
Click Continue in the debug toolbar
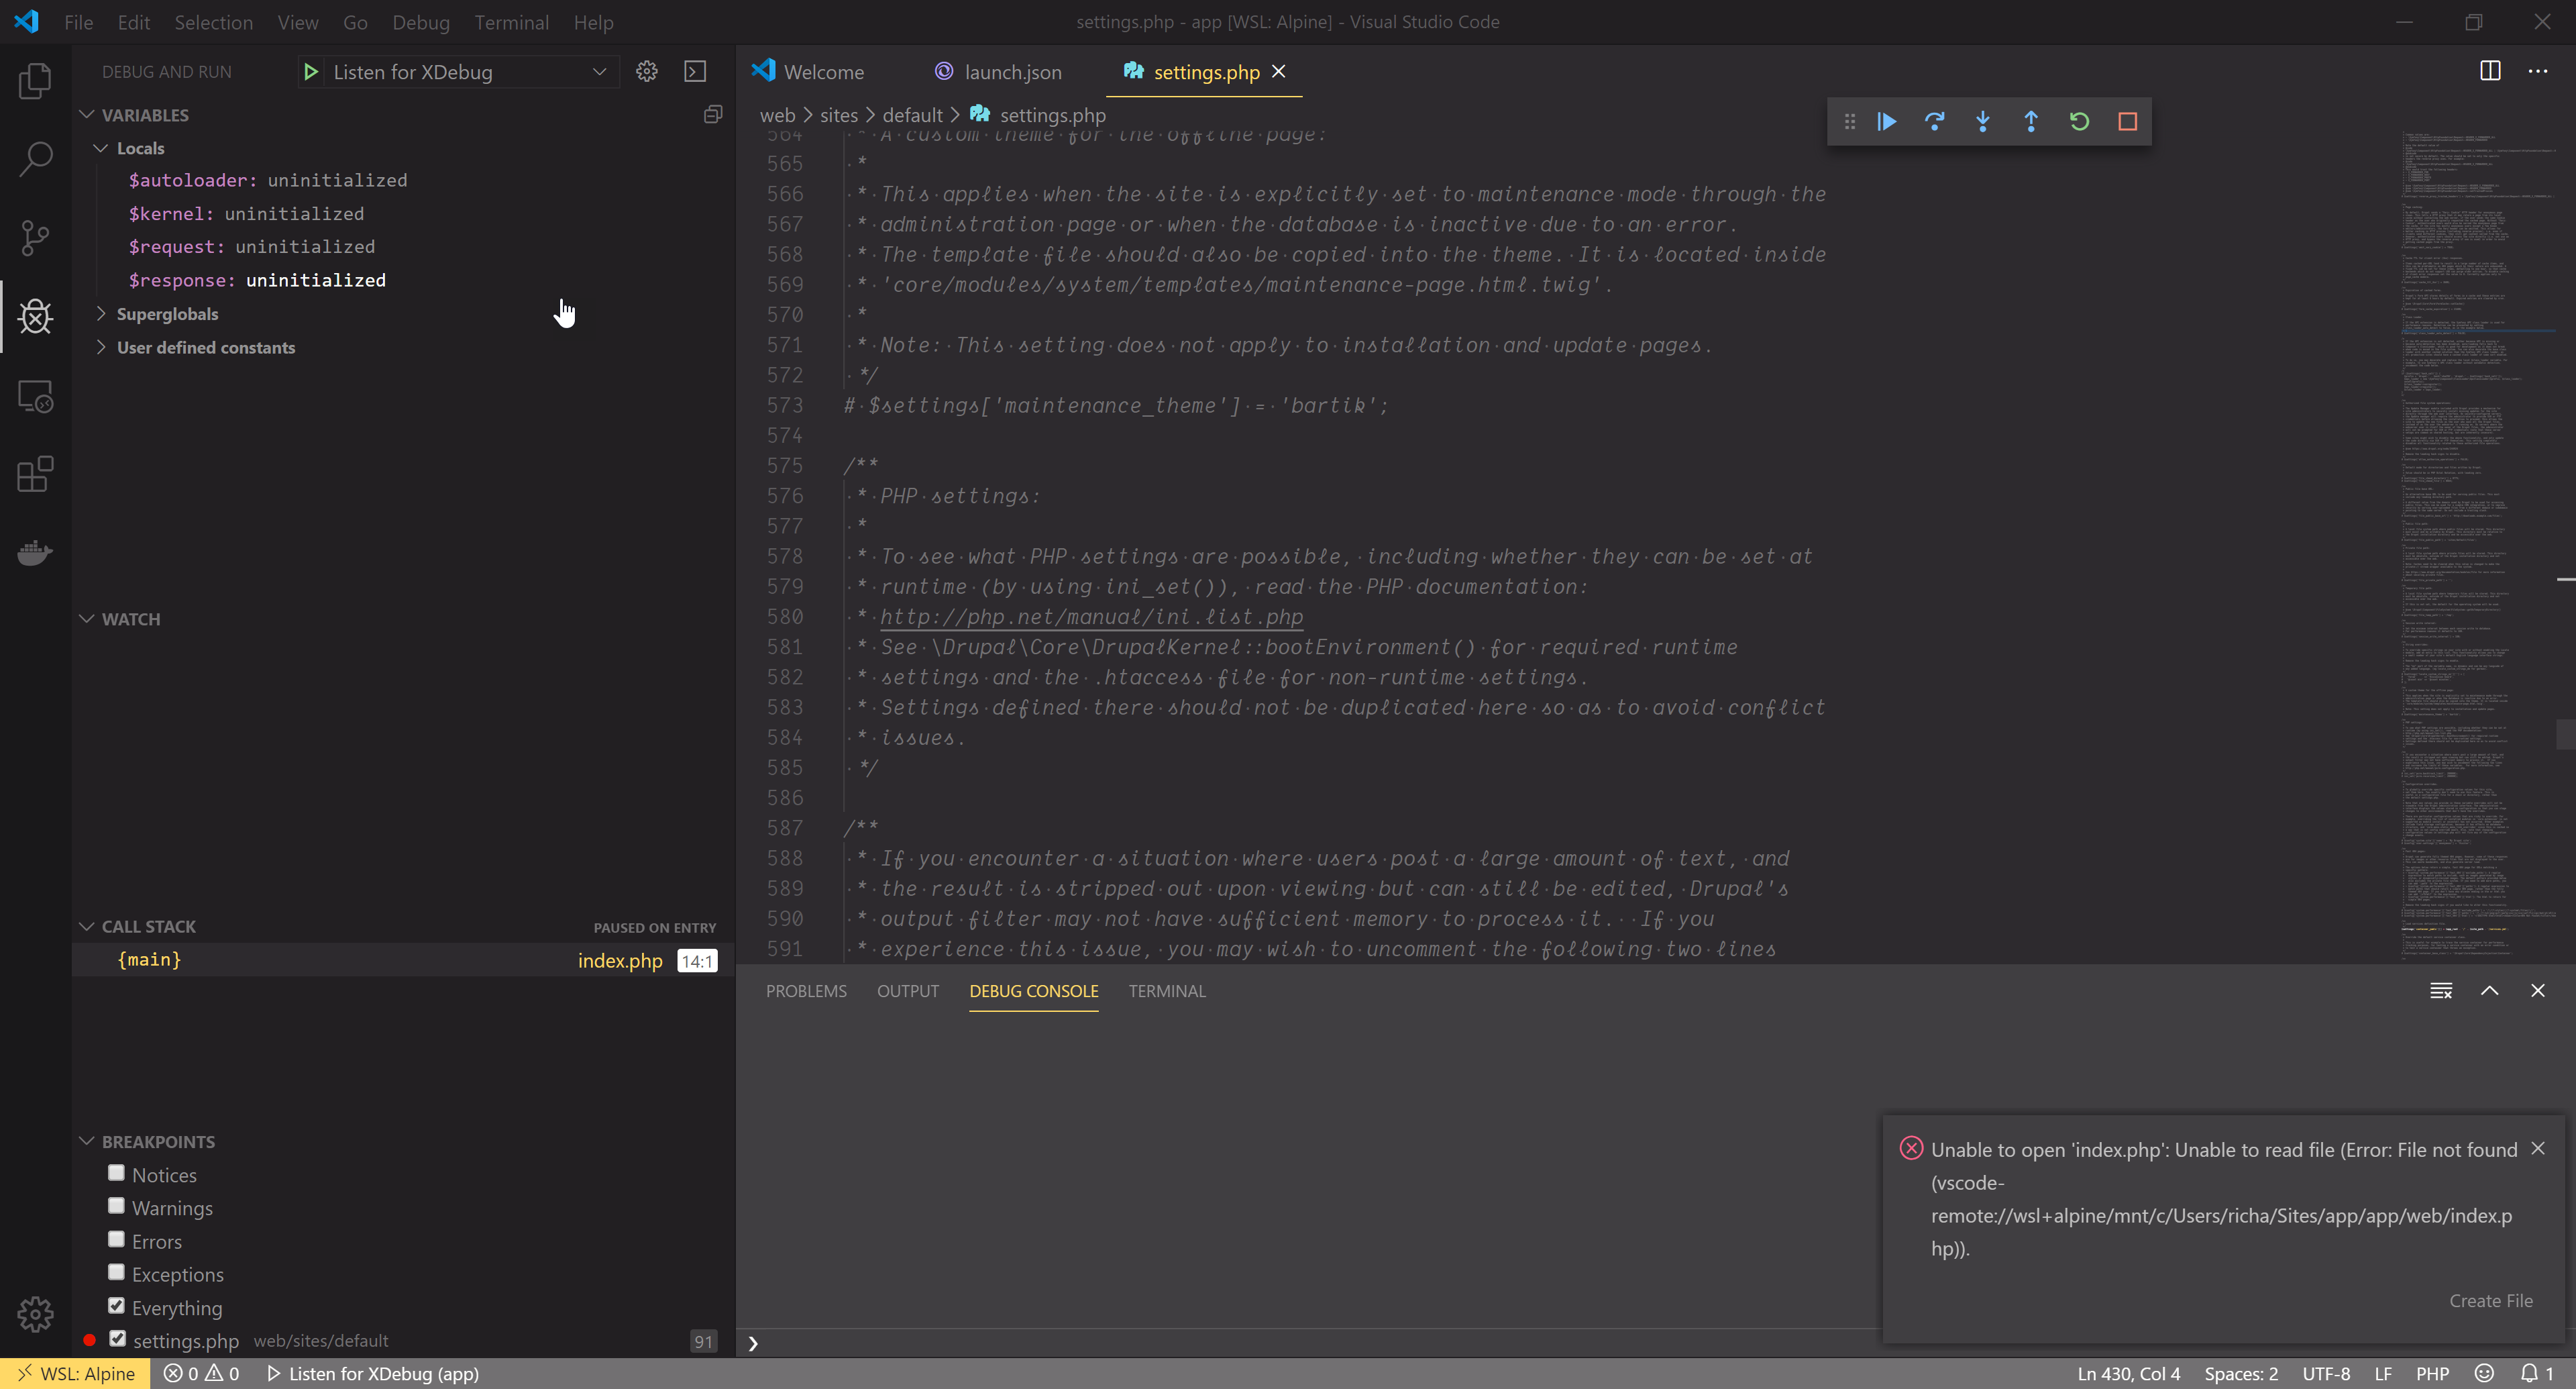[1886, 122]
